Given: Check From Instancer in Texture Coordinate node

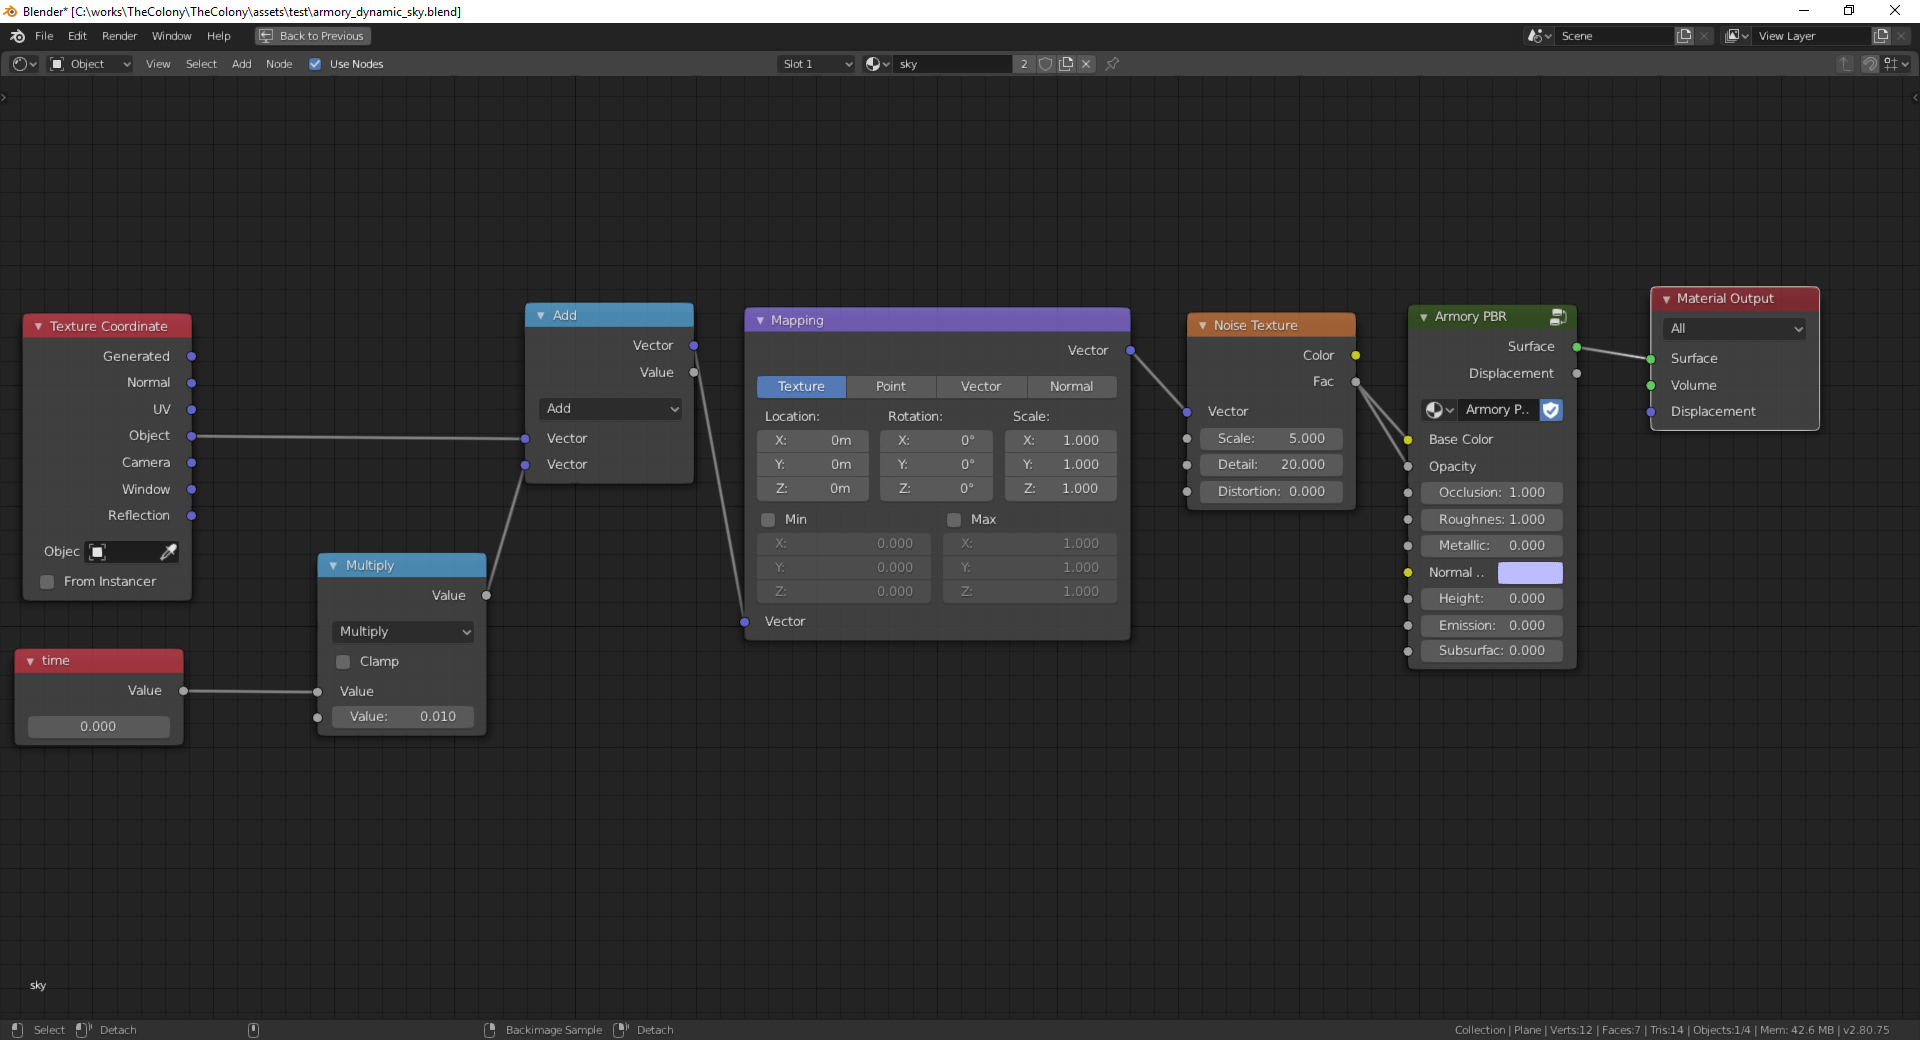Looking at the screenshot, I should pyautogui.click(x=47, y=582).
